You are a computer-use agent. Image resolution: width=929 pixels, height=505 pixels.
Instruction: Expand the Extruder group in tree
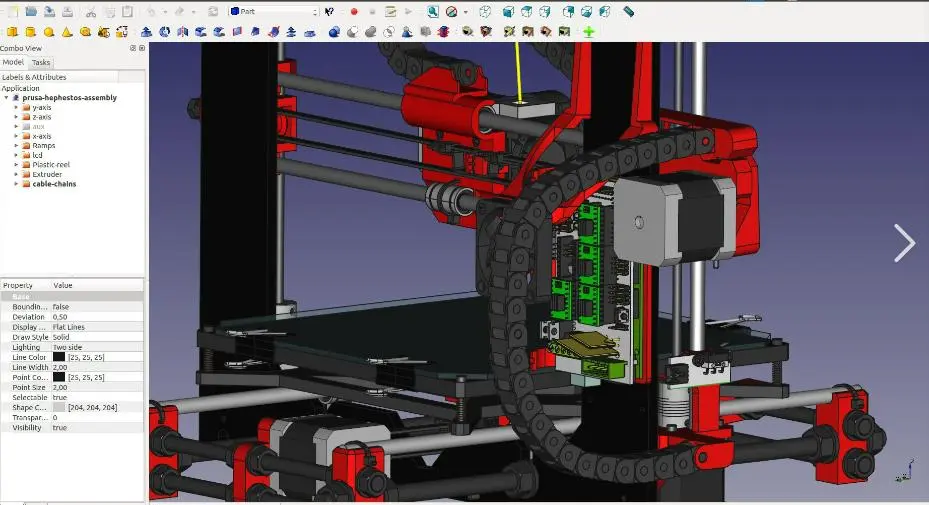pos(16,174)
